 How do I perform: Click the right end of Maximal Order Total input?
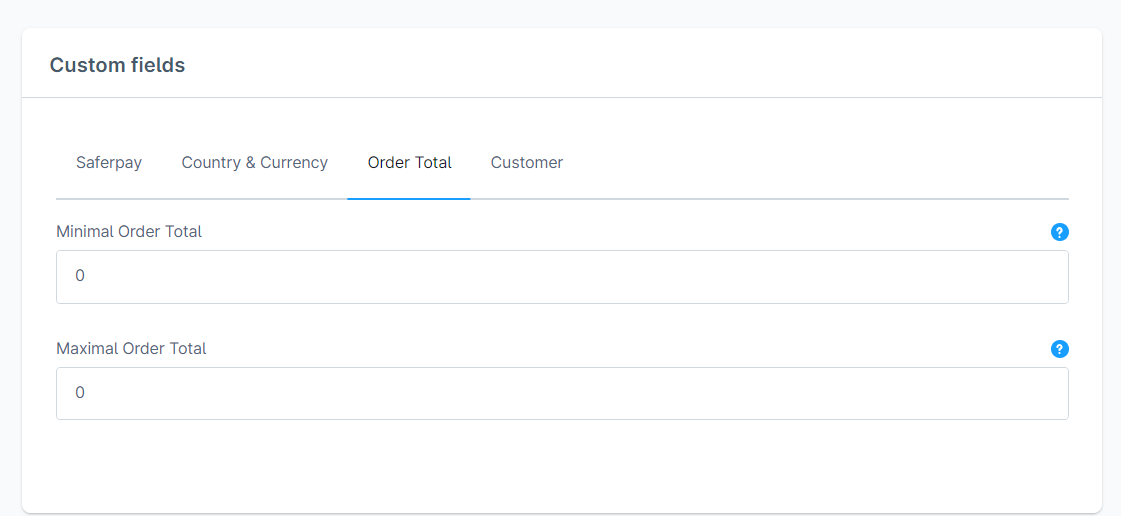[x=1040, y=393]
